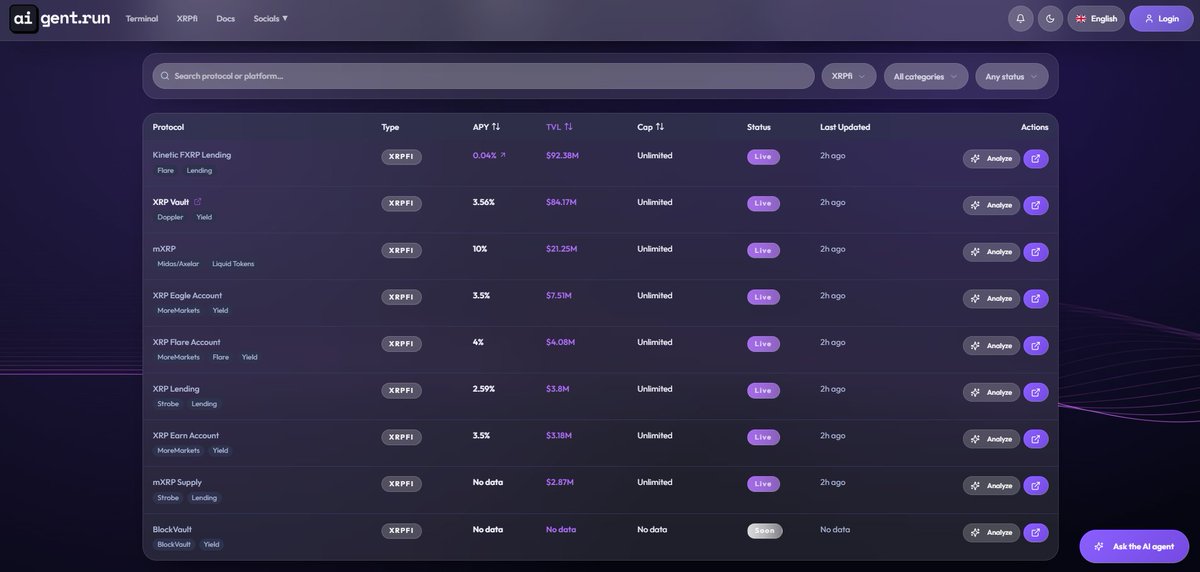1200x572 pixels.
Task: Analyze XRP Eagle Account
Action: point(991,298)
